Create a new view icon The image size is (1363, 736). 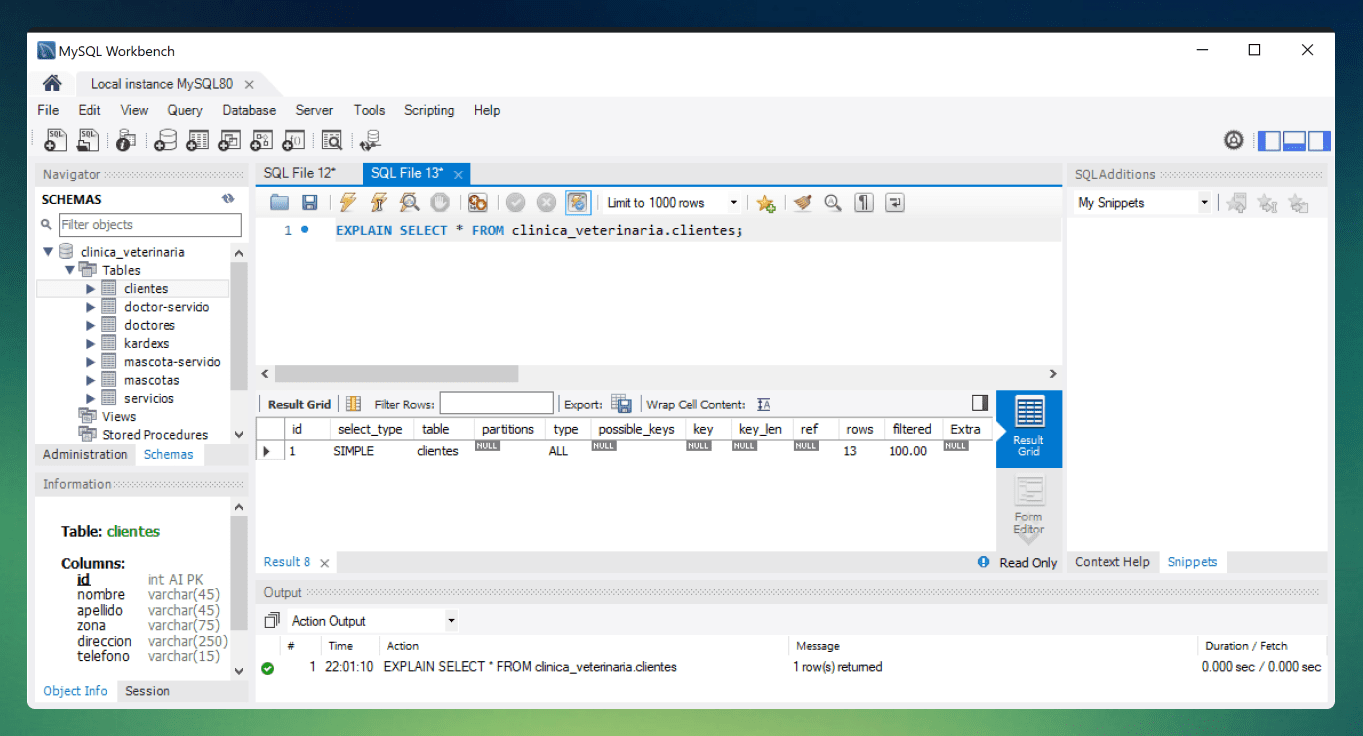coord(230,141)
